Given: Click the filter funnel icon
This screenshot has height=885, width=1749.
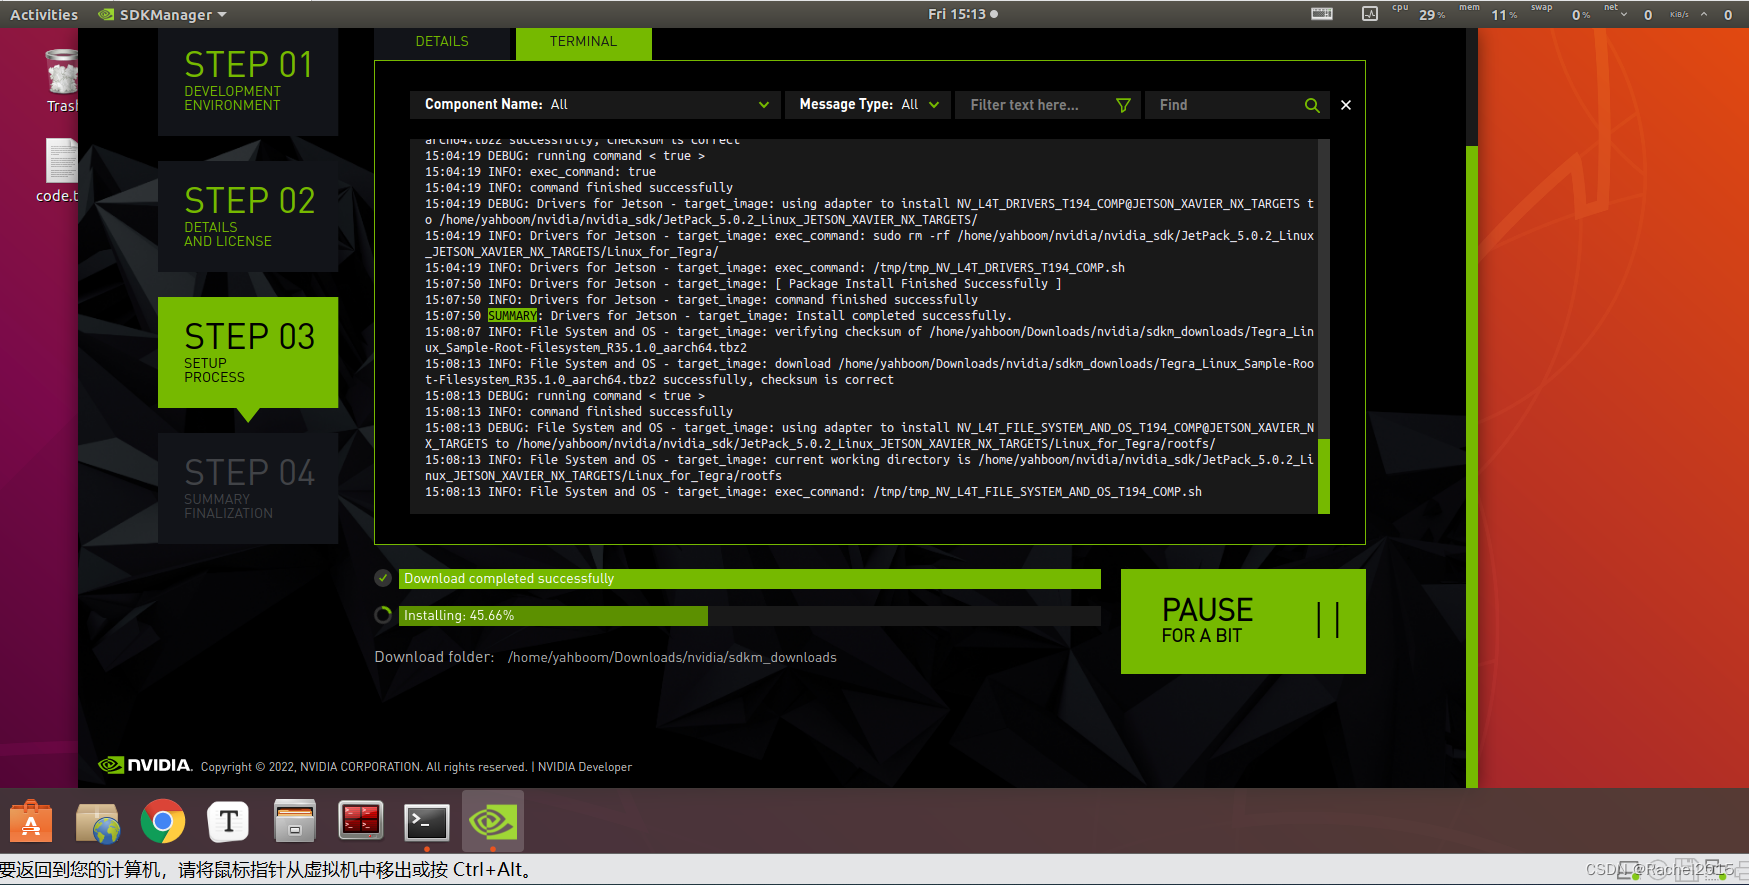Looking at the screenshot, I should (x=1123, y=105).
